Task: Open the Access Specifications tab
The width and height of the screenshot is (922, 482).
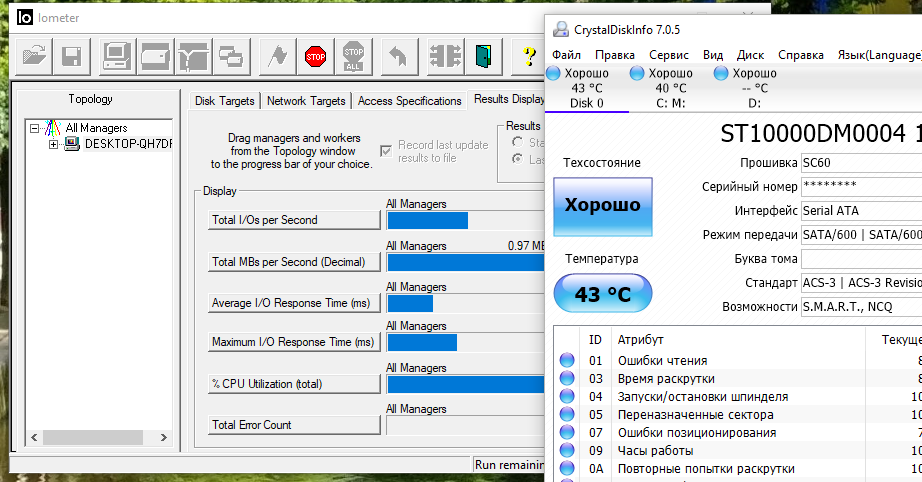Action: pos(409,101)
